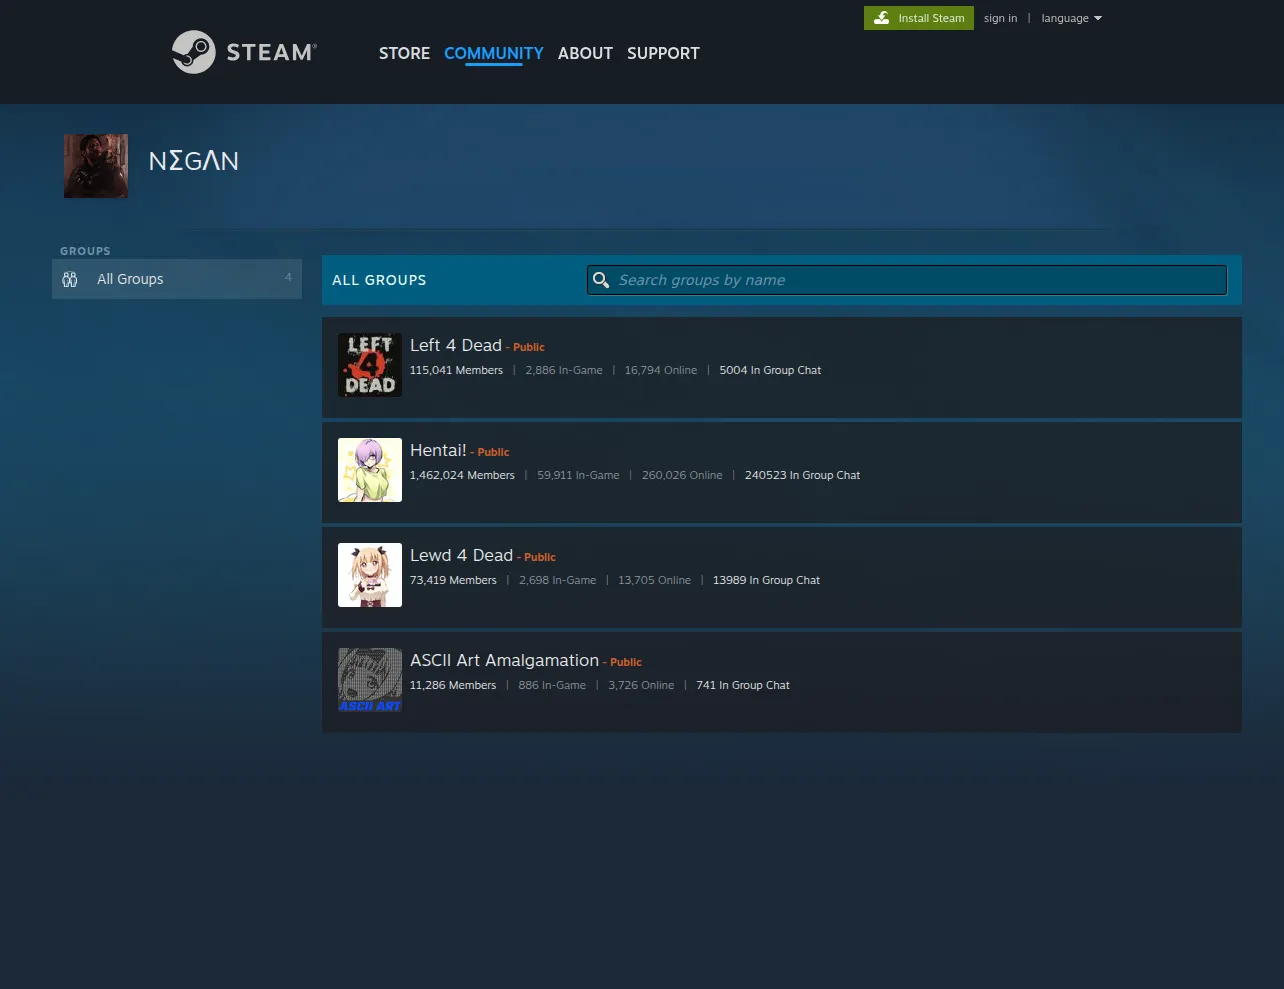1284x989 pixels.
Task: Click the NΣGΛN profile name
Action: (x=194, y=161)
